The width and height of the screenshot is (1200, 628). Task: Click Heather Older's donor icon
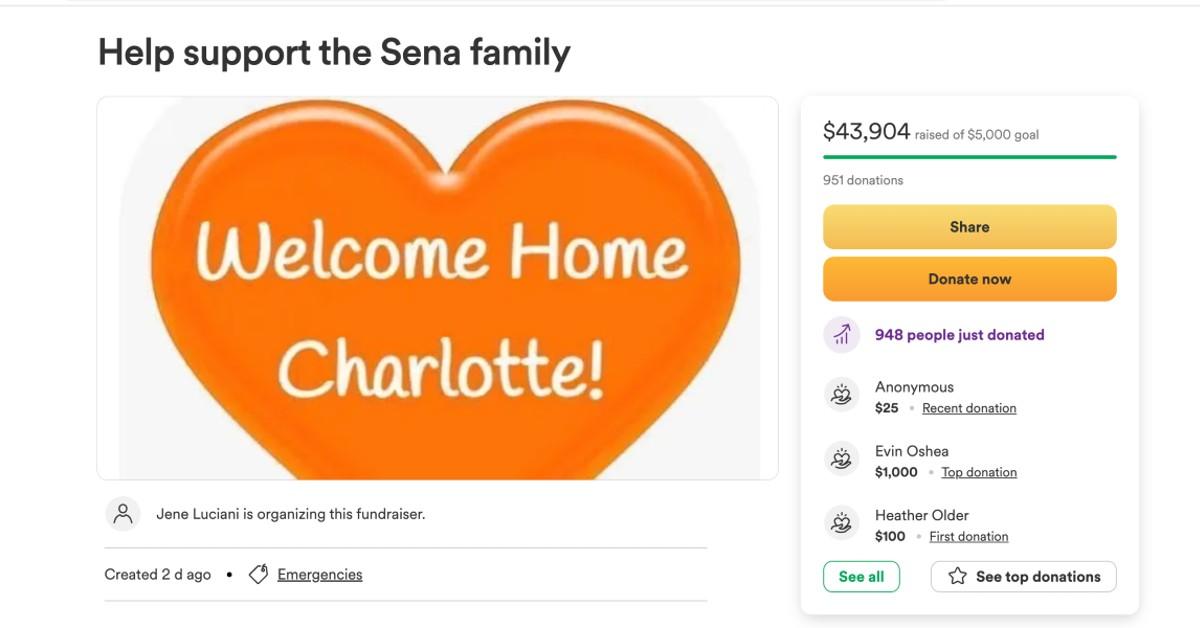[841, 522]
